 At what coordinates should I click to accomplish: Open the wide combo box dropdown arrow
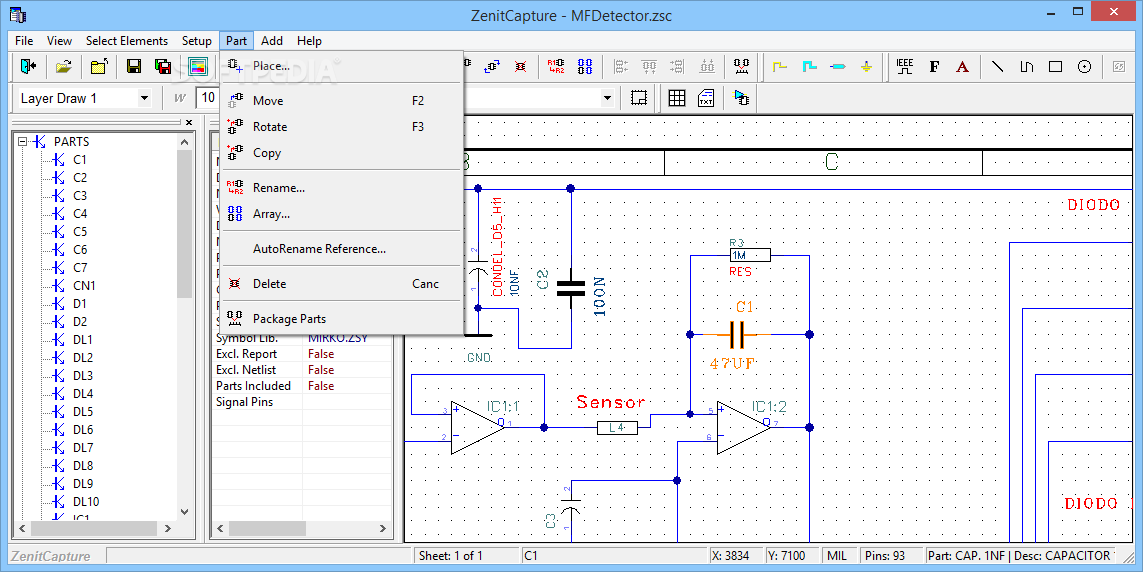point(607,98)
